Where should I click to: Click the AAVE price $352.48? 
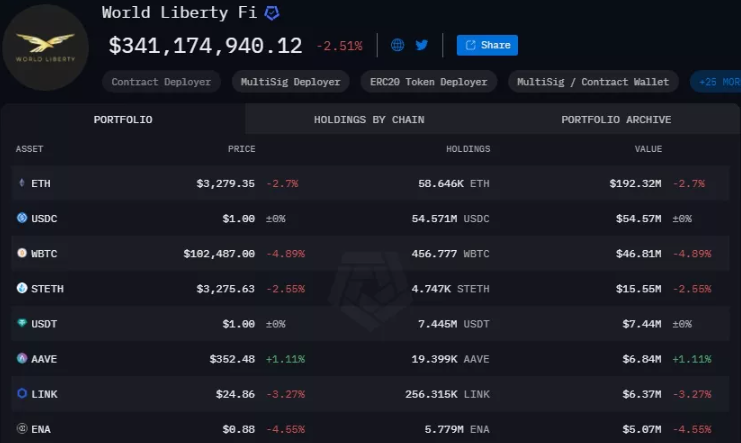tap(232, 359)
